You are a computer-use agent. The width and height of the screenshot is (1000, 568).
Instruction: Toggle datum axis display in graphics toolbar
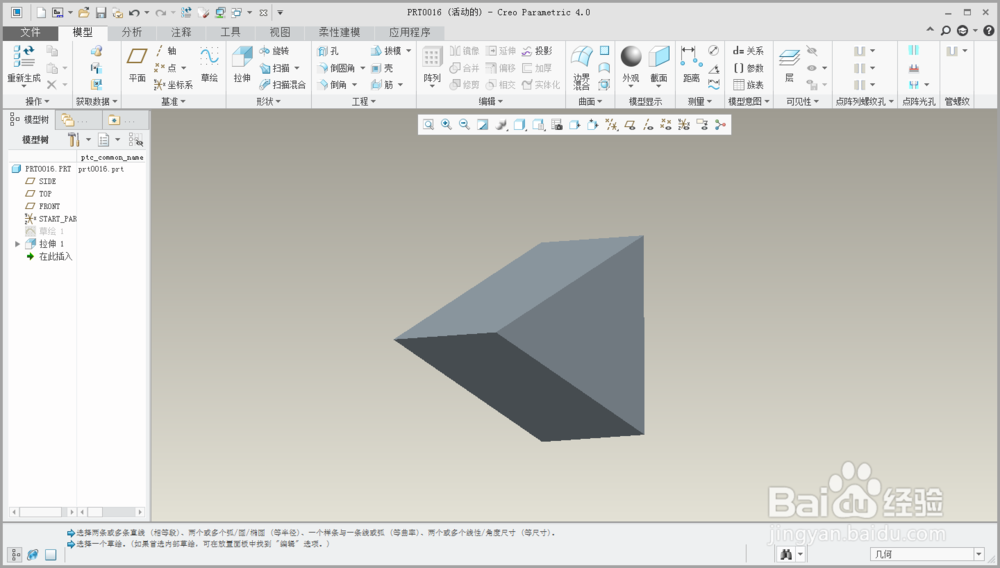648,124
